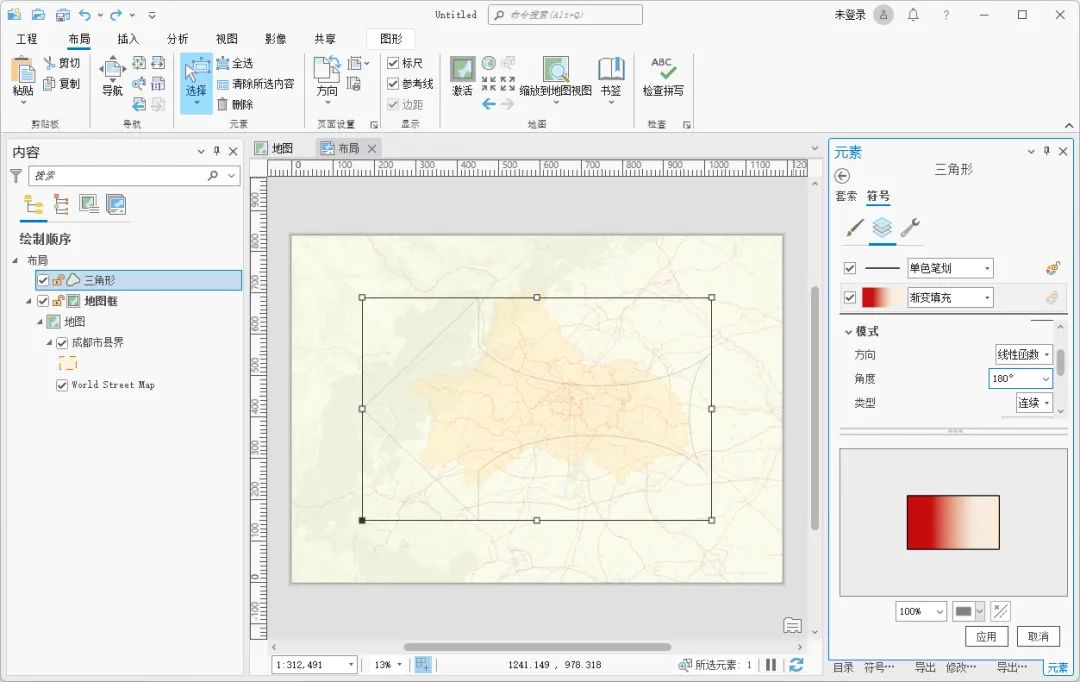Click Select All (全选) in ribbon

coord(235,63)
